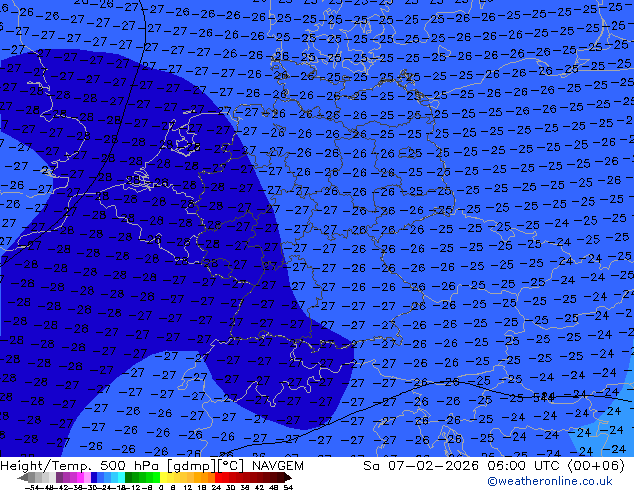Click the 'NAVGEM' model label

(277, 466)
